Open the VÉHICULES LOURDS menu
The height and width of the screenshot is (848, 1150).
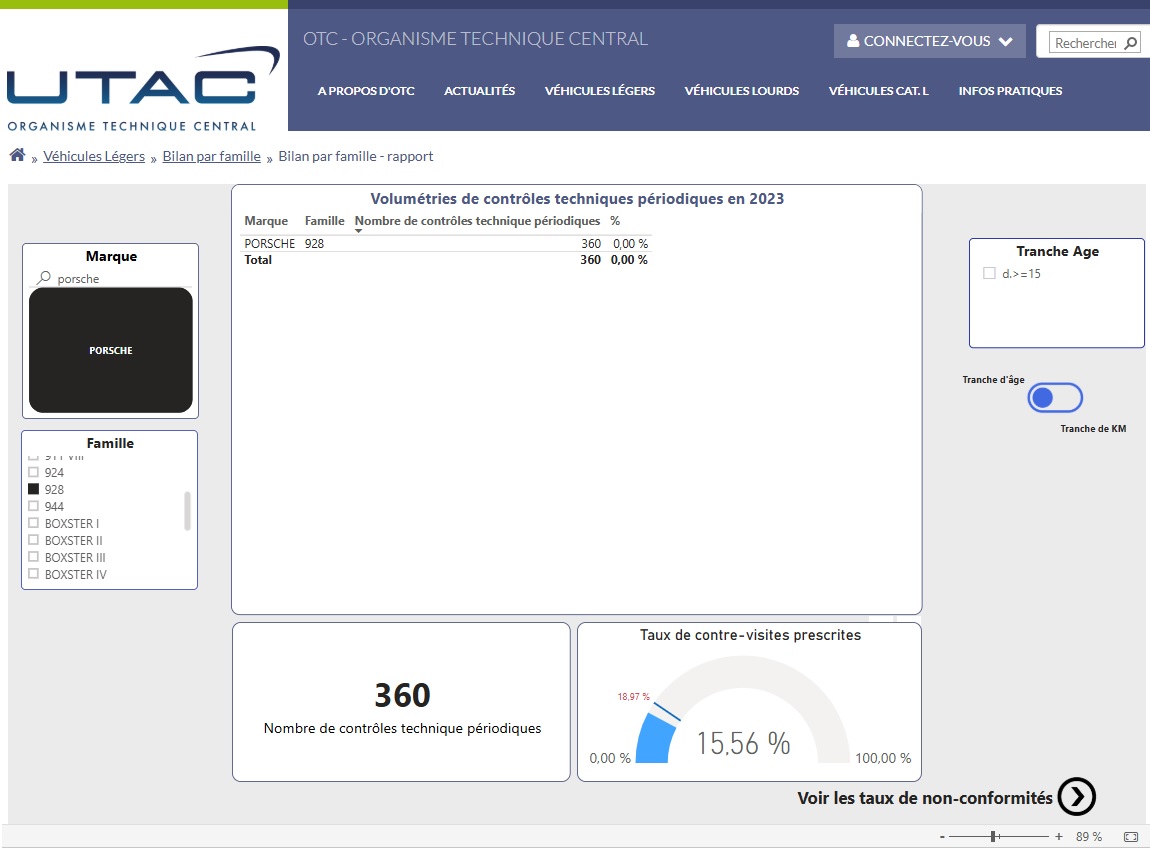tap(741, 91)
